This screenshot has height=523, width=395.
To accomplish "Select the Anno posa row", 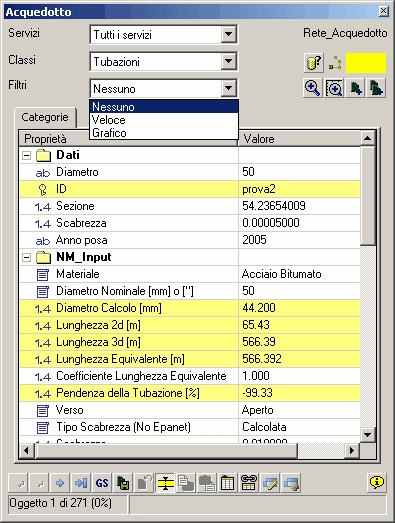I will [189, 240].
